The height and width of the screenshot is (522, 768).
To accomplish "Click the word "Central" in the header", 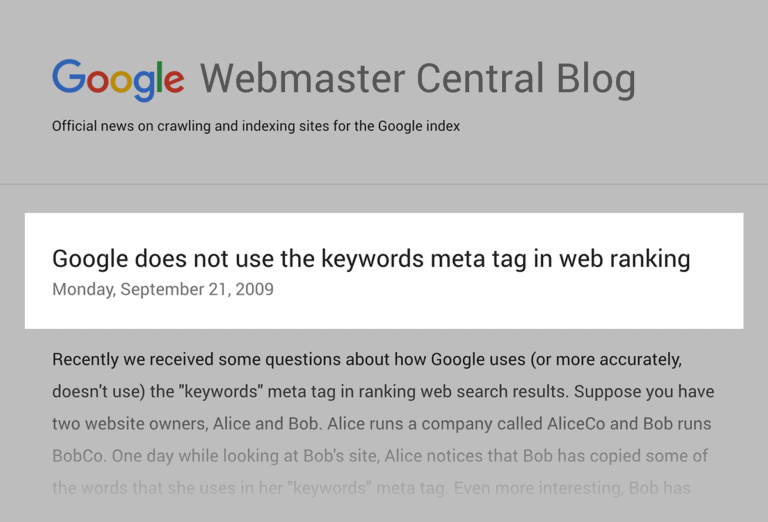I will (480, 79).
